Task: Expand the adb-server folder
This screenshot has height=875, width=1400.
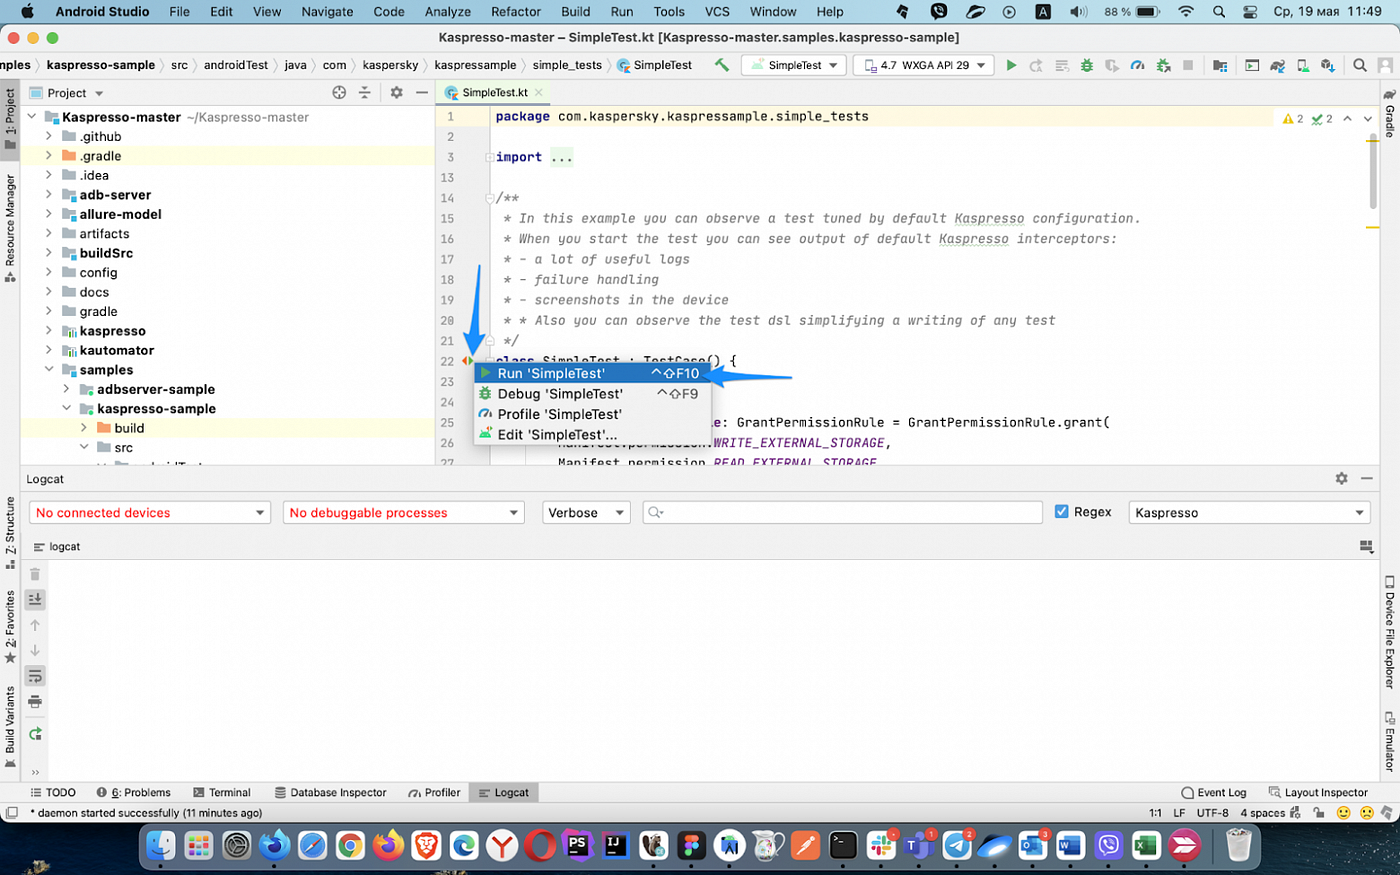Action: coord(49,195)
